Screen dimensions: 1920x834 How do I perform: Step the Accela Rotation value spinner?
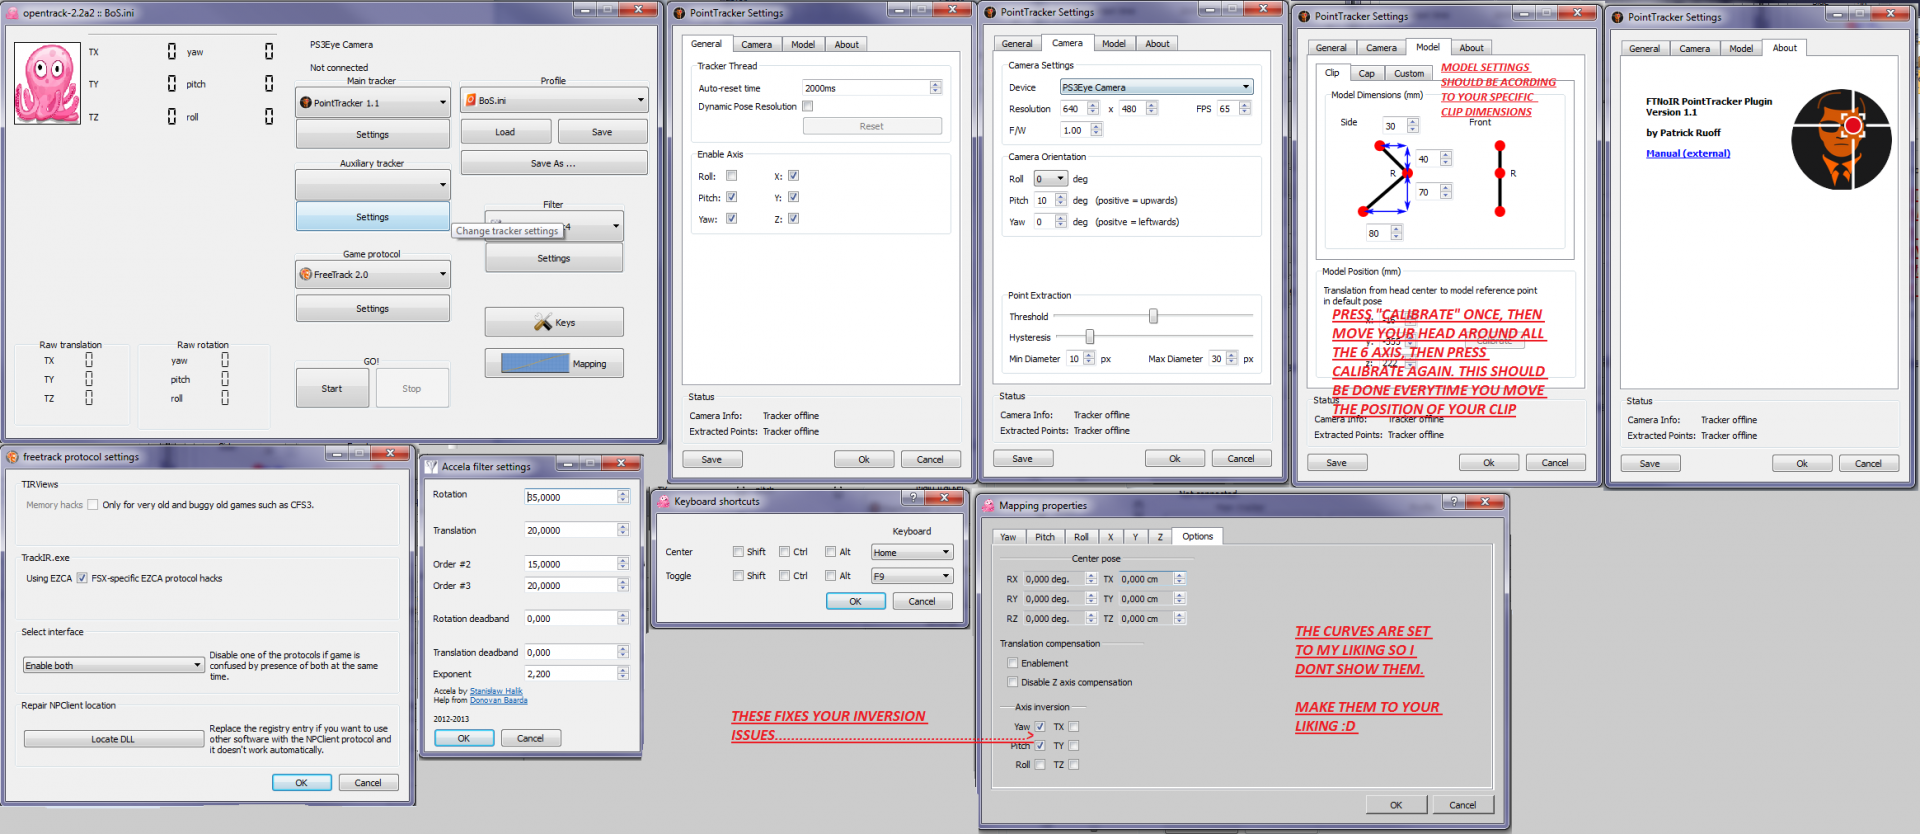(622, 496)
